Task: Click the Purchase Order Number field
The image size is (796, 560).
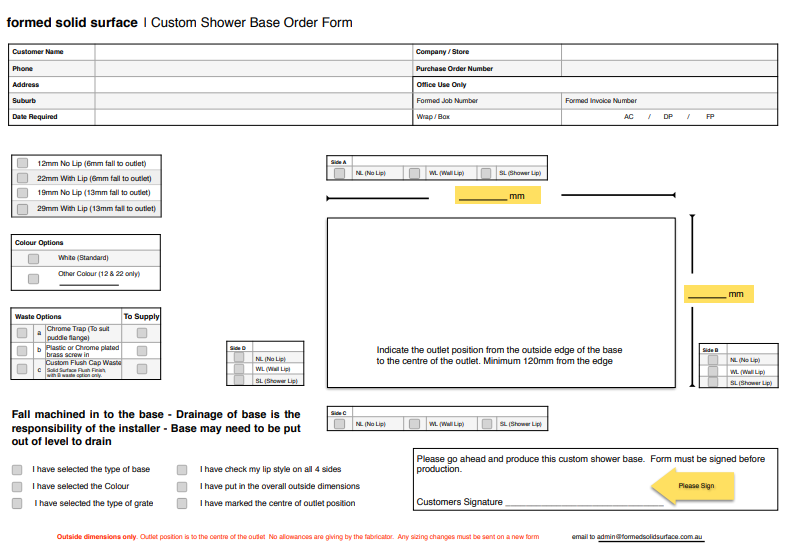Action: pyautogui.click(x=669, y=69)
